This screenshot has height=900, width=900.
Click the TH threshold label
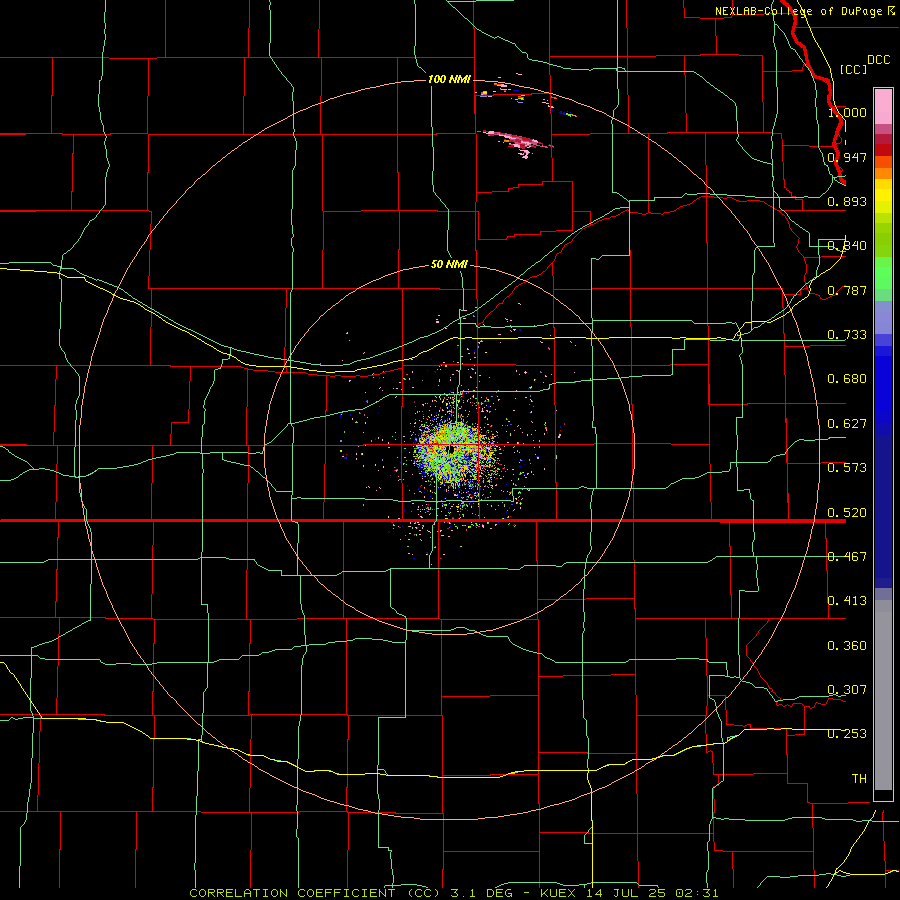(x=859, y=779)
